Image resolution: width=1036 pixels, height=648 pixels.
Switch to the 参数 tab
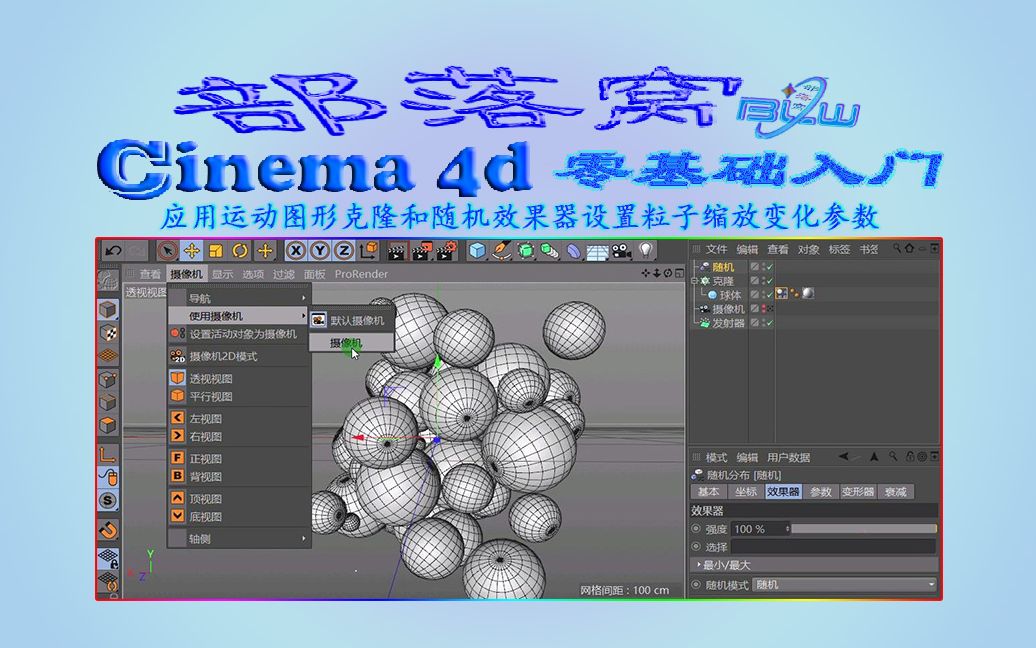[821, 491]
